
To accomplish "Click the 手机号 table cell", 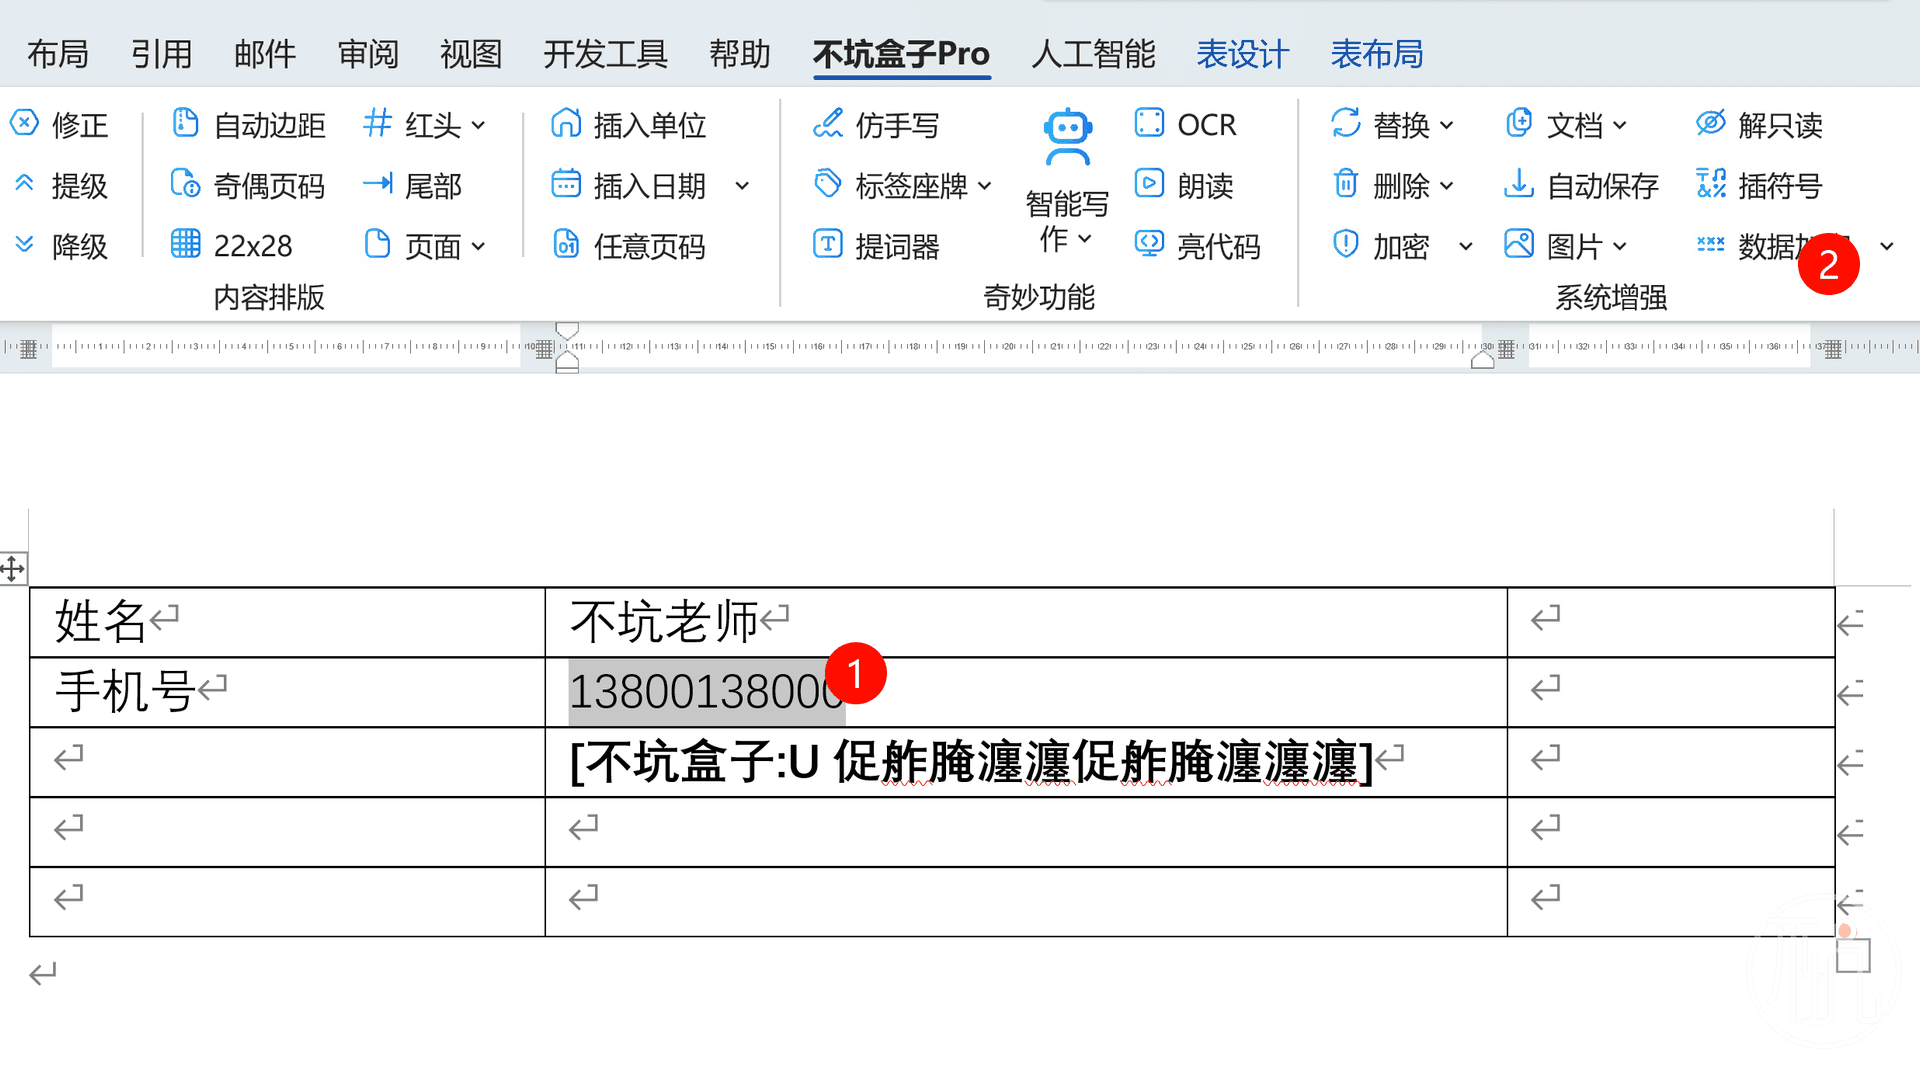I will pos(287,692).
